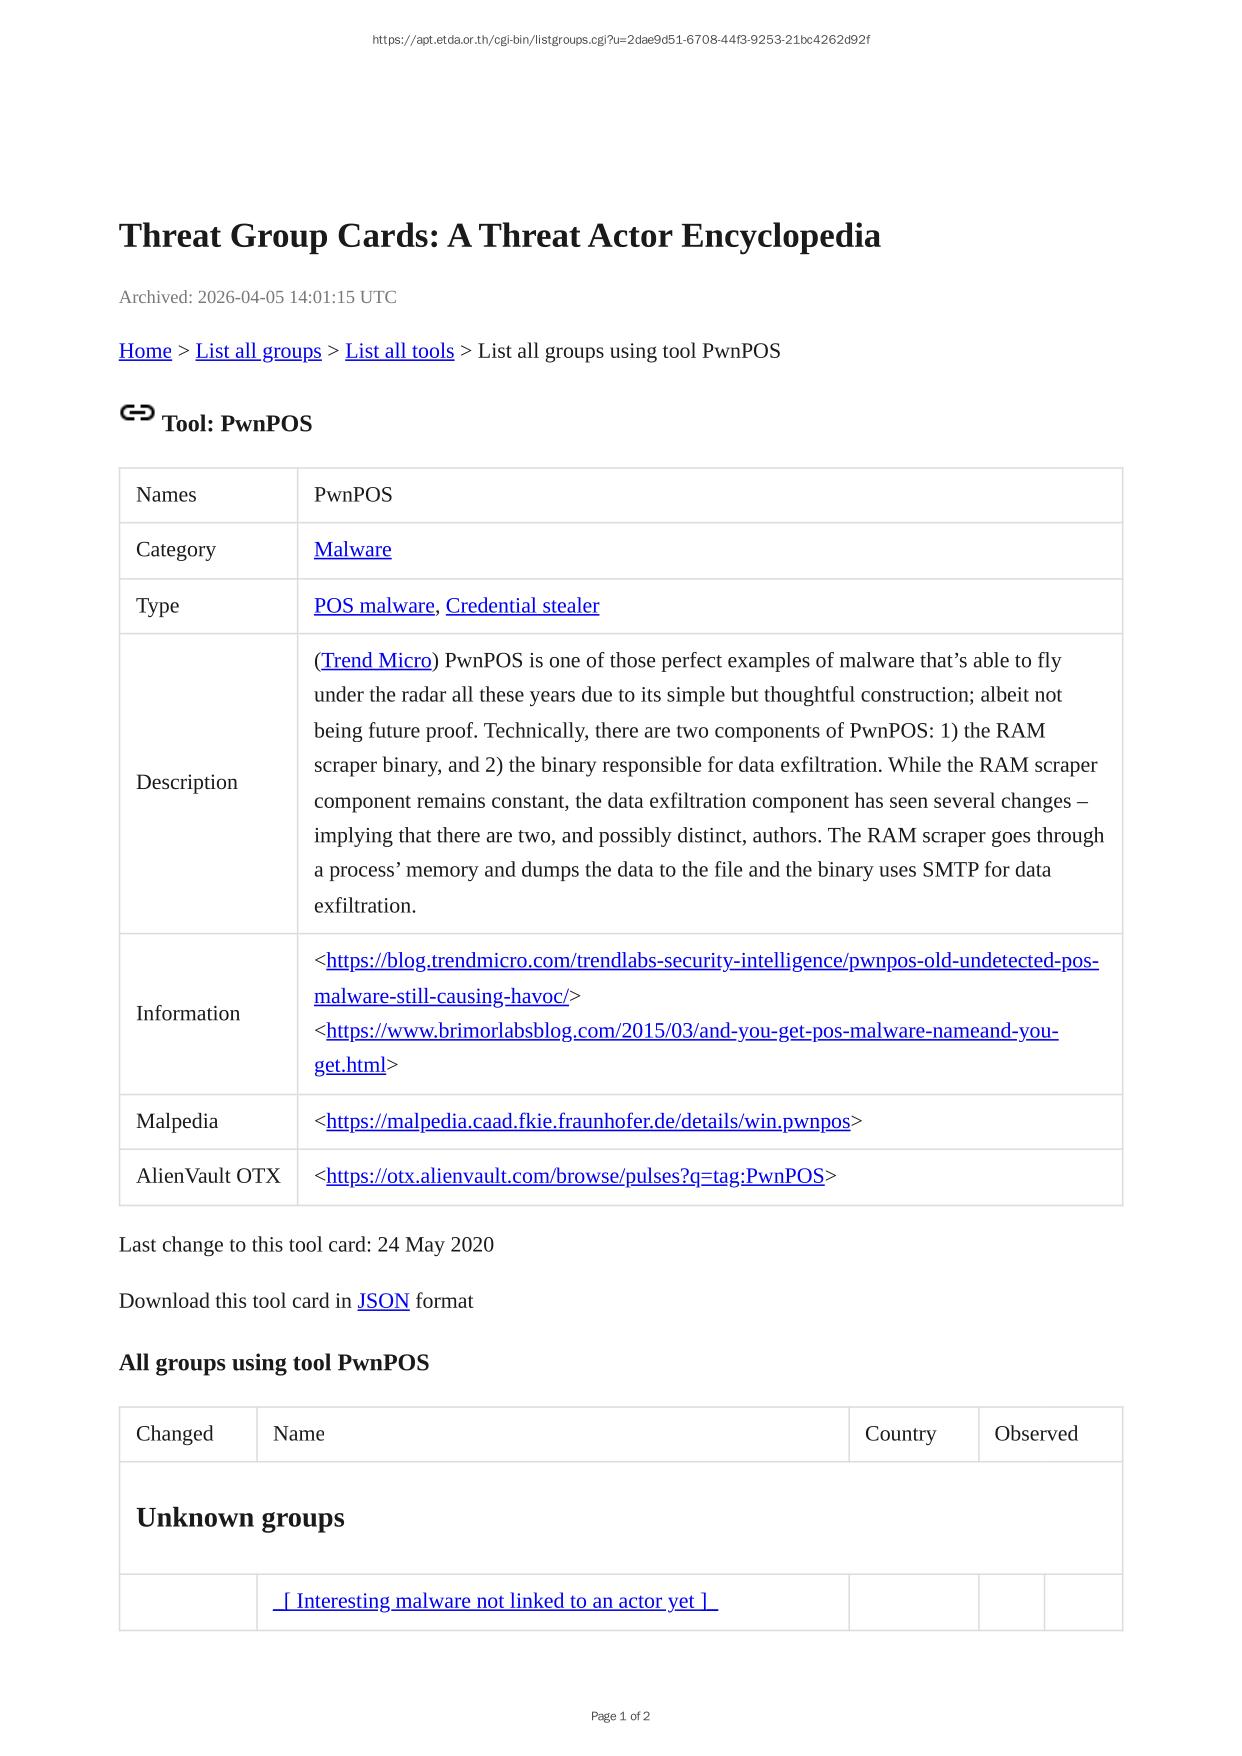Click the Country column header
This screenshot has height=1756, width=1242.
[900, 1434]
